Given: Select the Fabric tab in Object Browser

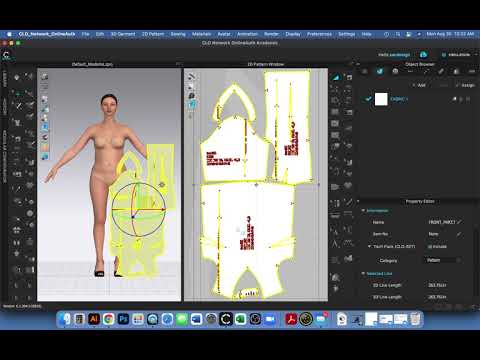Looking at the screenshot, I should click(380, 71).
